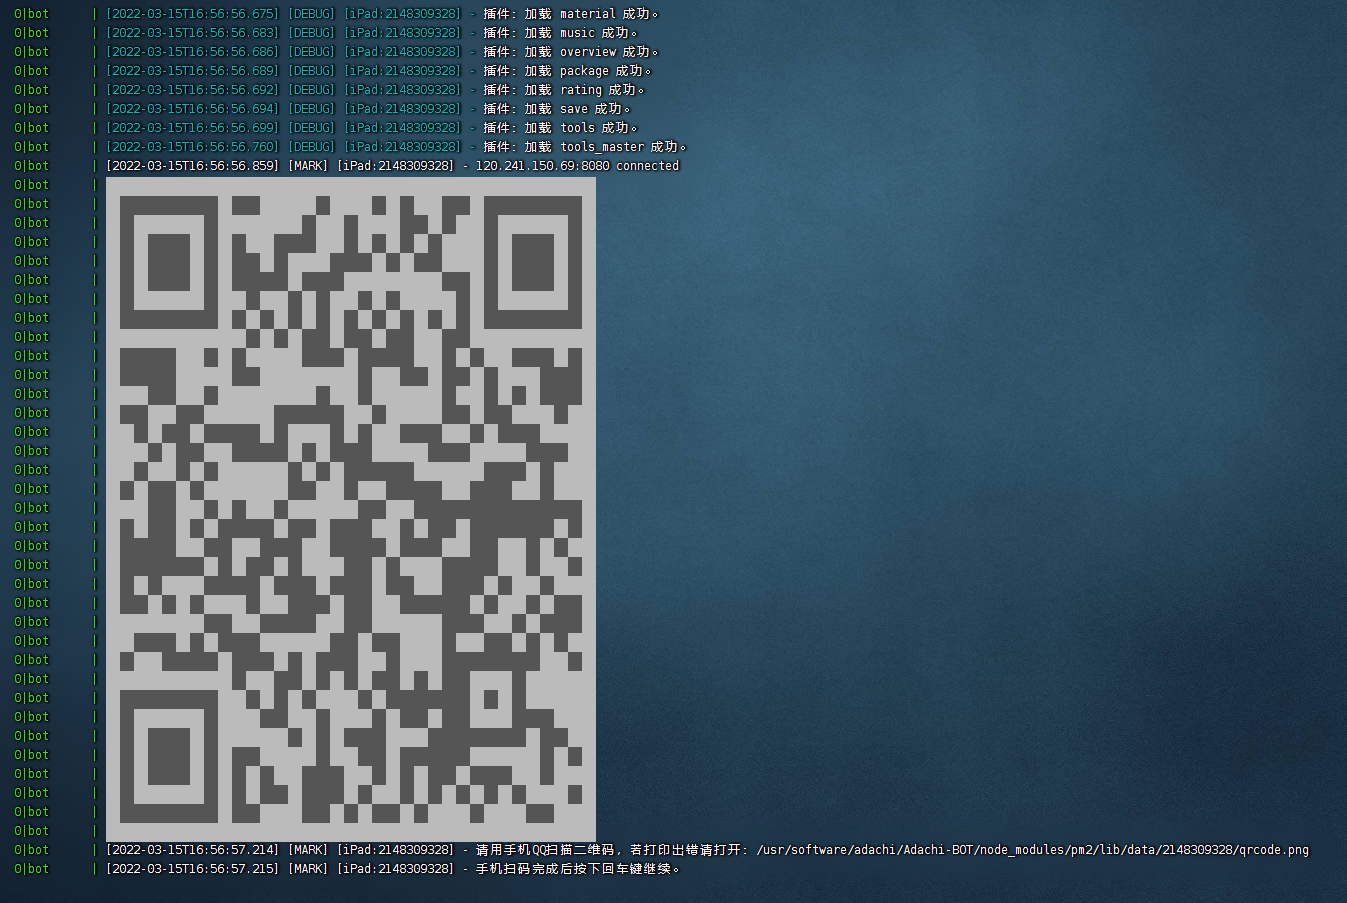The height and width of the screenshot is (903, 1347).
Task: Click the '0|bot' prefix of the material line
Action: coord(31,14)
